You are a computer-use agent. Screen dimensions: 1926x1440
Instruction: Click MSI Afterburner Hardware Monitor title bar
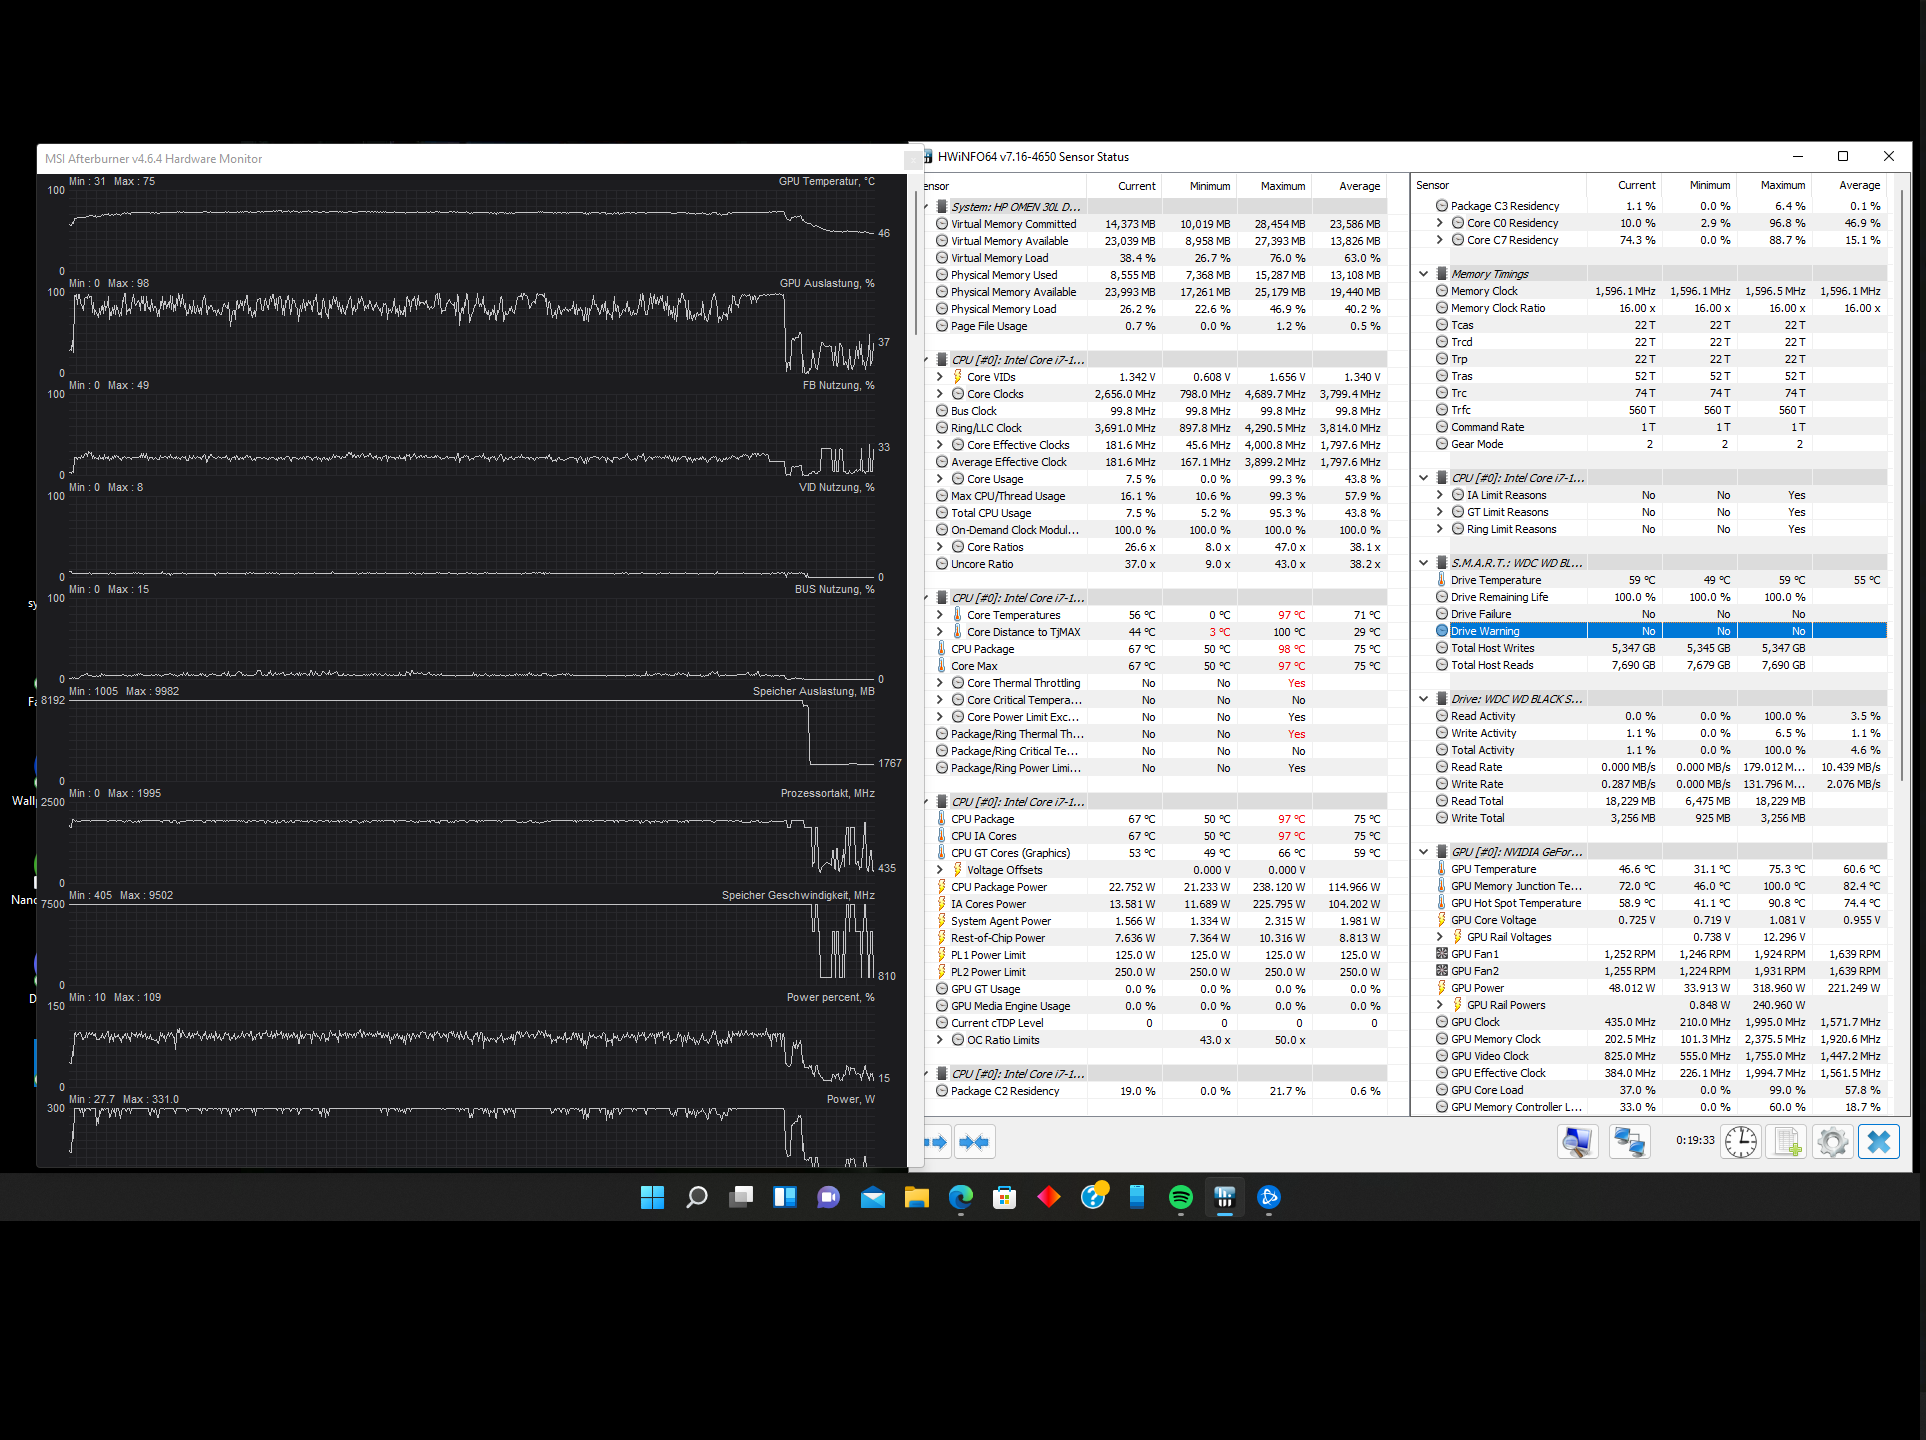(472, 159)
